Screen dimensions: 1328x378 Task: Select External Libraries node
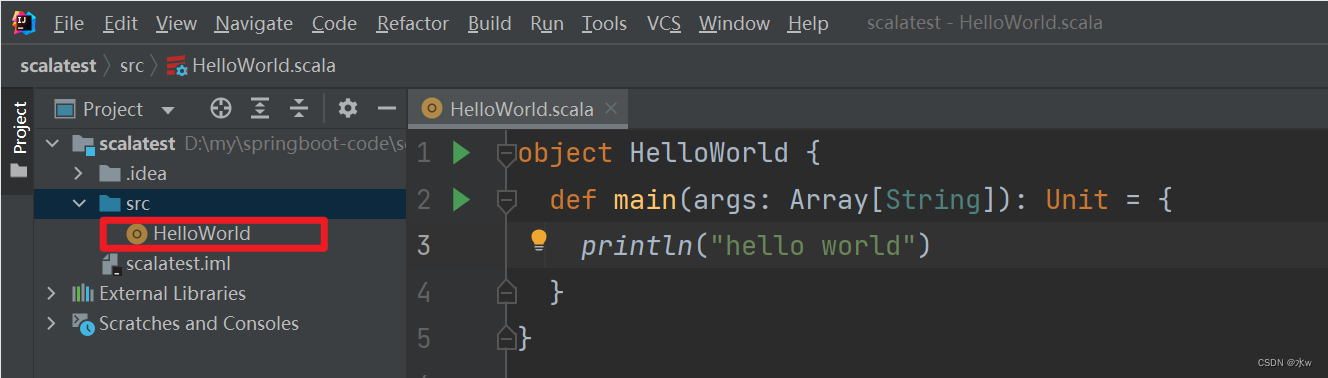158,293
